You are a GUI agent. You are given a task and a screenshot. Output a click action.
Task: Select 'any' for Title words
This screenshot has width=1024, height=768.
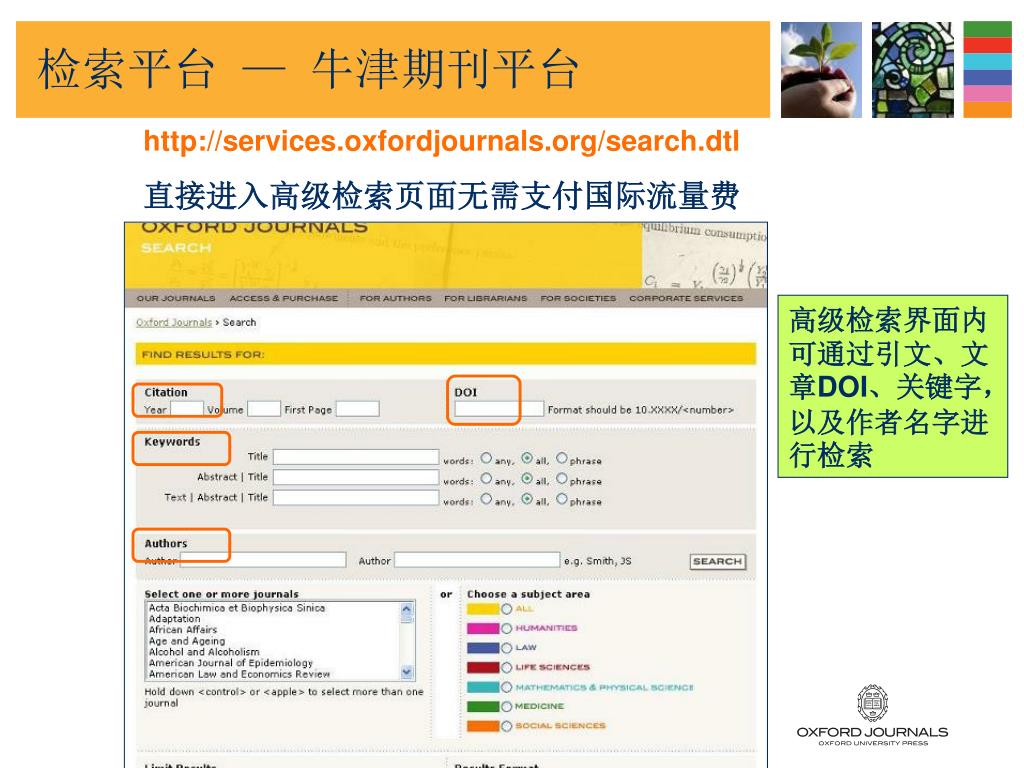tap(486, 458)
